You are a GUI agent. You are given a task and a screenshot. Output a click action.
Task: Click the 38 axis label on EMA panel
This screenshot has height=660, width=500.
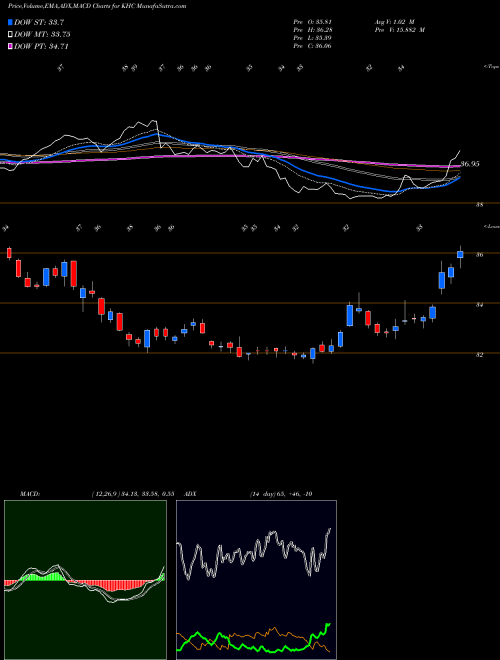(x=479, y=205)
